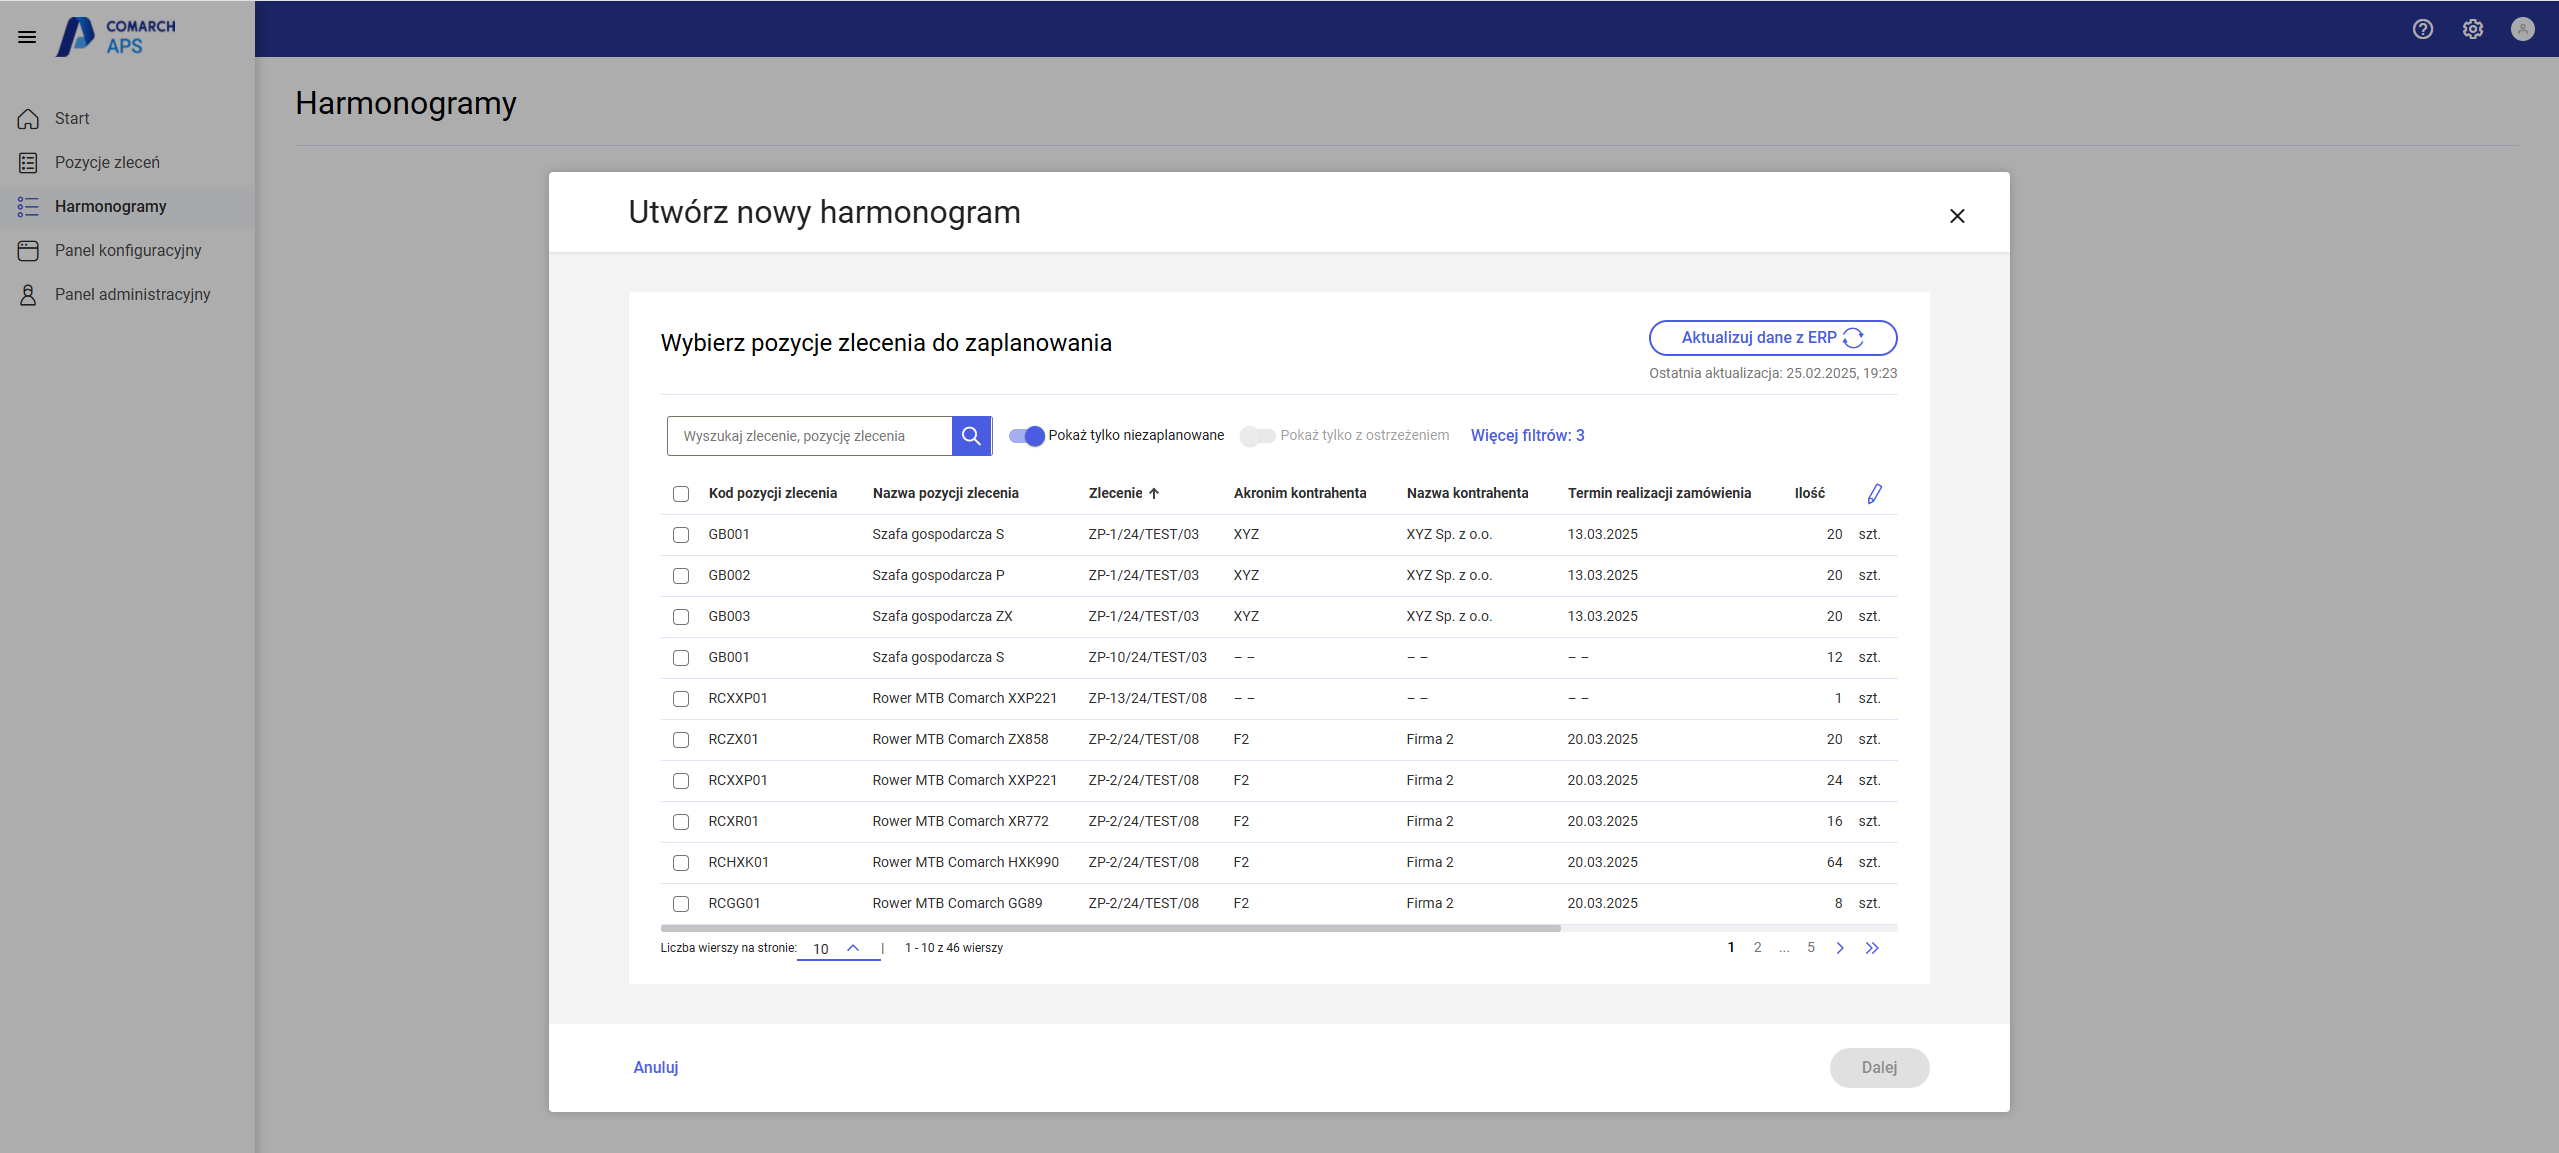The image size is (2559, 1153).
Task: Click Rower MTB Comarch XR772 cell
Action: click(960, 821)
